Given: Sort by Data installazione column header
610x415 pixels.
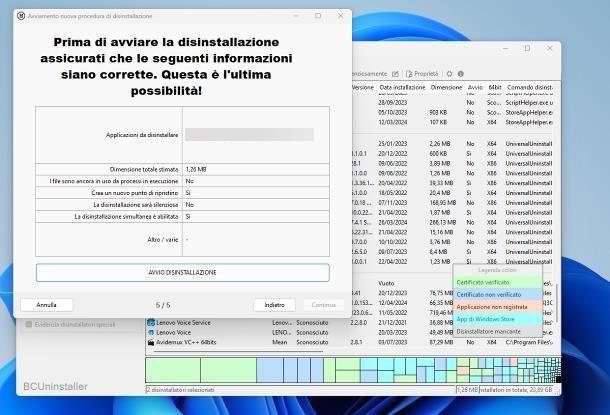Looking at the screenshot, I should (402, 88).
